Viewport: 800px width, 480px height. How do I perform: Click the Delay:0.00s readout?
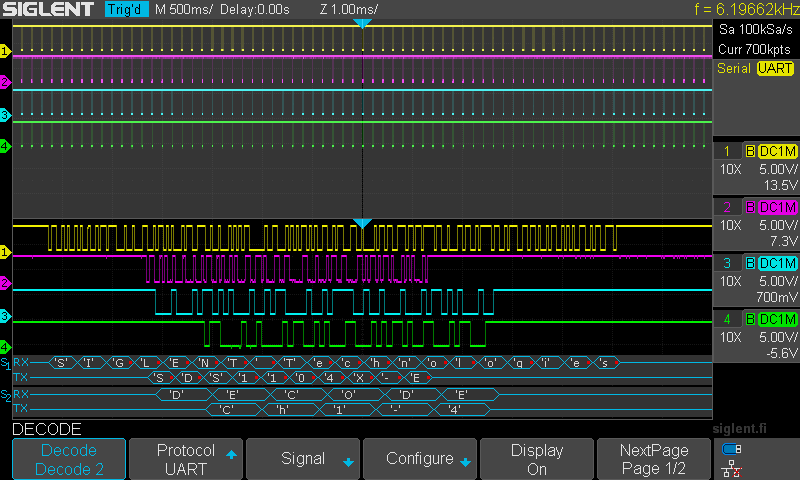tap(255, 9)
